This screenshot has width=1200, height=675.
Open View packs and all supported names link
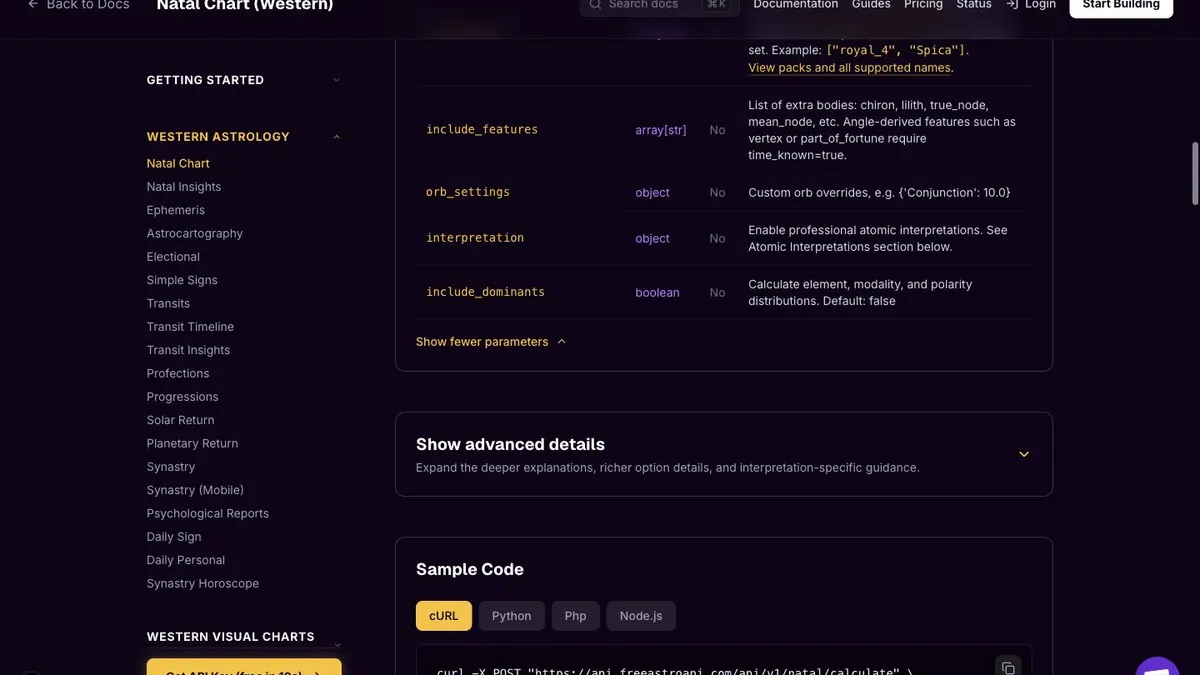(x=850, y=68)
